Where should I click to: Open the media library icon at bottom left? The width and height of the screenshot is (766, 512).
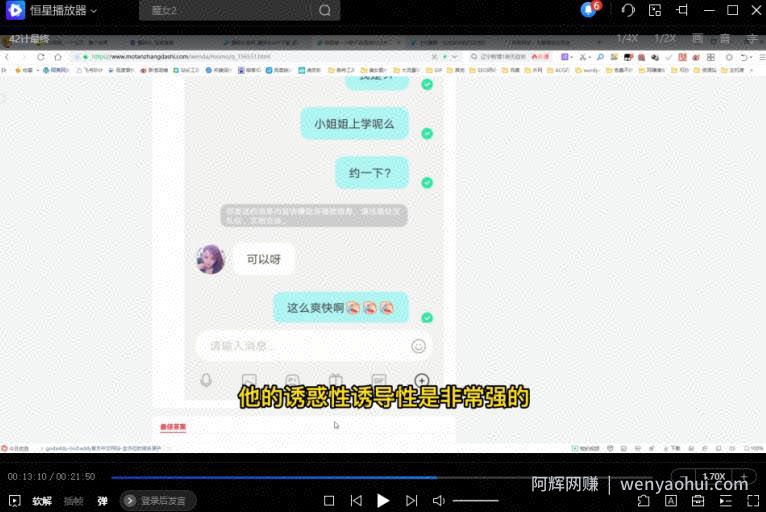pyautogui.click(x=15, y=501)
